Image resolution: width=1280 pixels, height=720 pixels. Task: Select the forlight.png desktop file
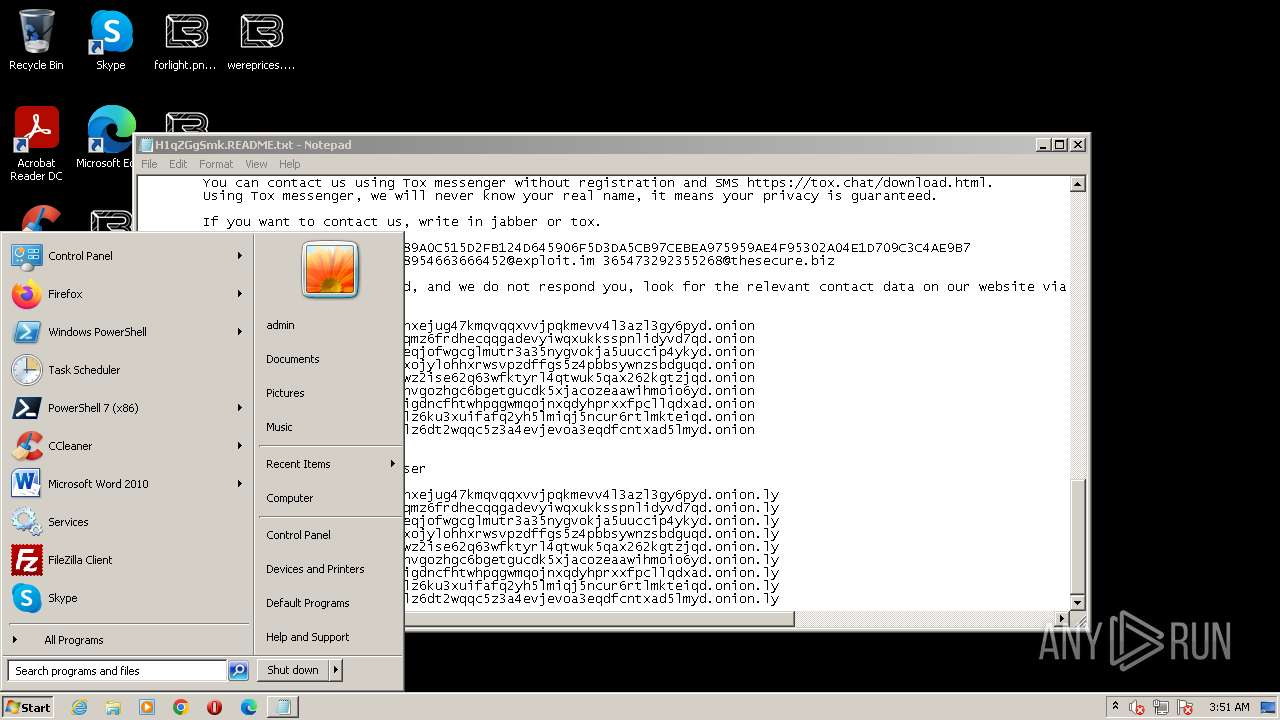coord(186,40)
